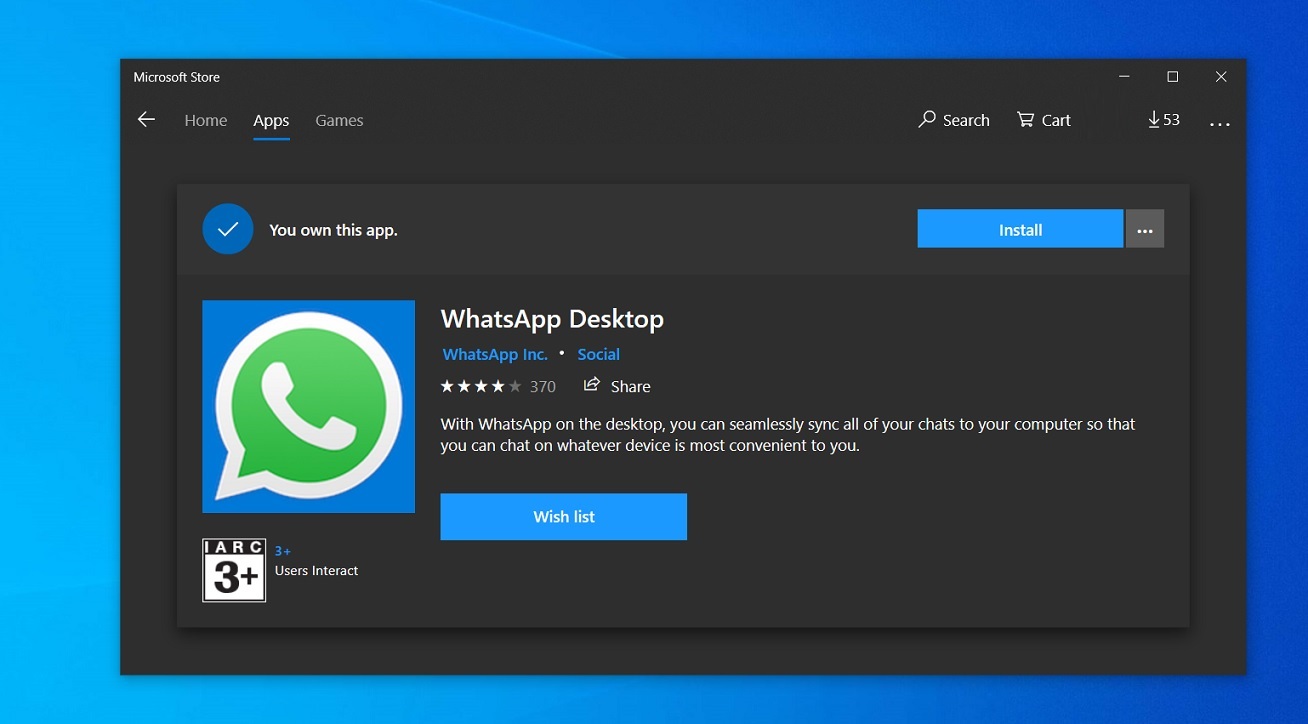Click the IARC 3+ rating badge
Viewport: 1308px width, 724px height.
click(x=234, y=571)
